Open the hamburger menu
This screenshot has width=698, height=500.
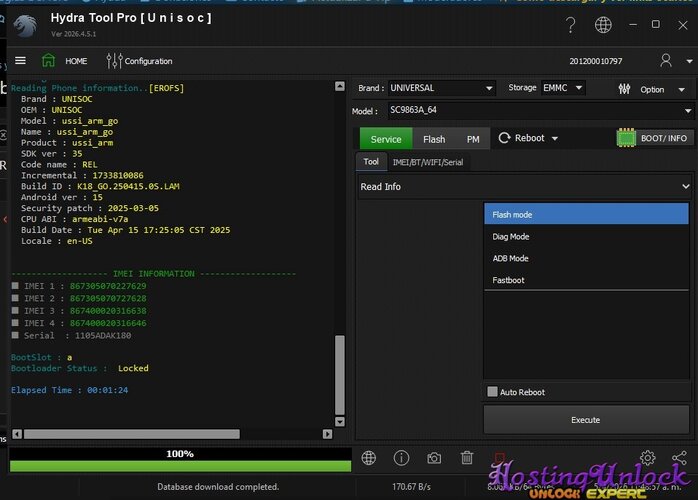tap(20, 61)
